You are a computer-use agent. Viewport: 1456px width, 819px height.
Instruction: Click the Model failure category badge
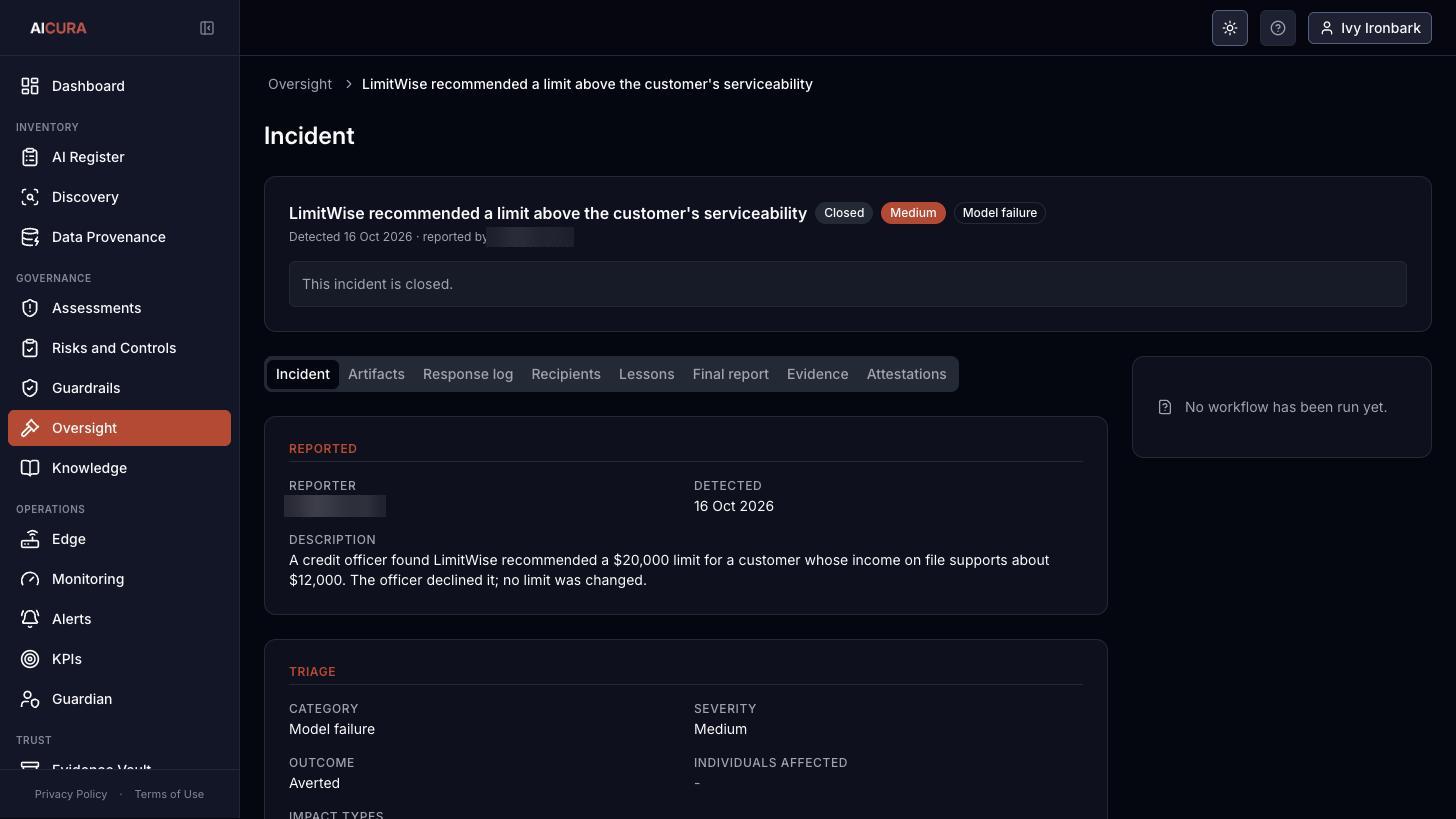click(x=999, y=213)
